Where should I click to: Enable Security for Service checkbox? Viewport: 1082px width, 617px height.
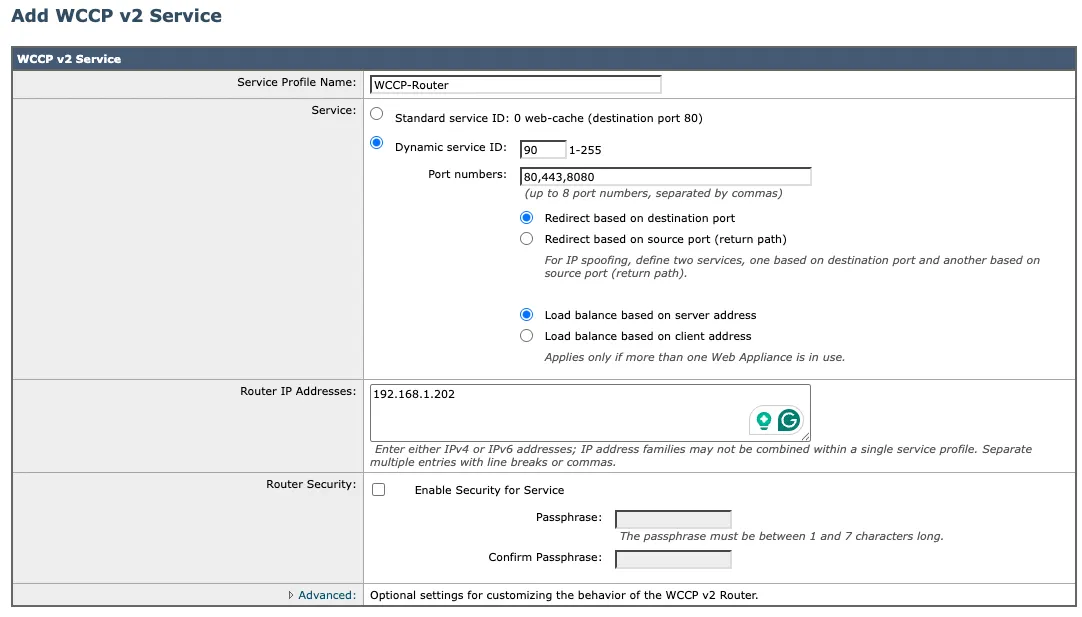click(377, 490)
